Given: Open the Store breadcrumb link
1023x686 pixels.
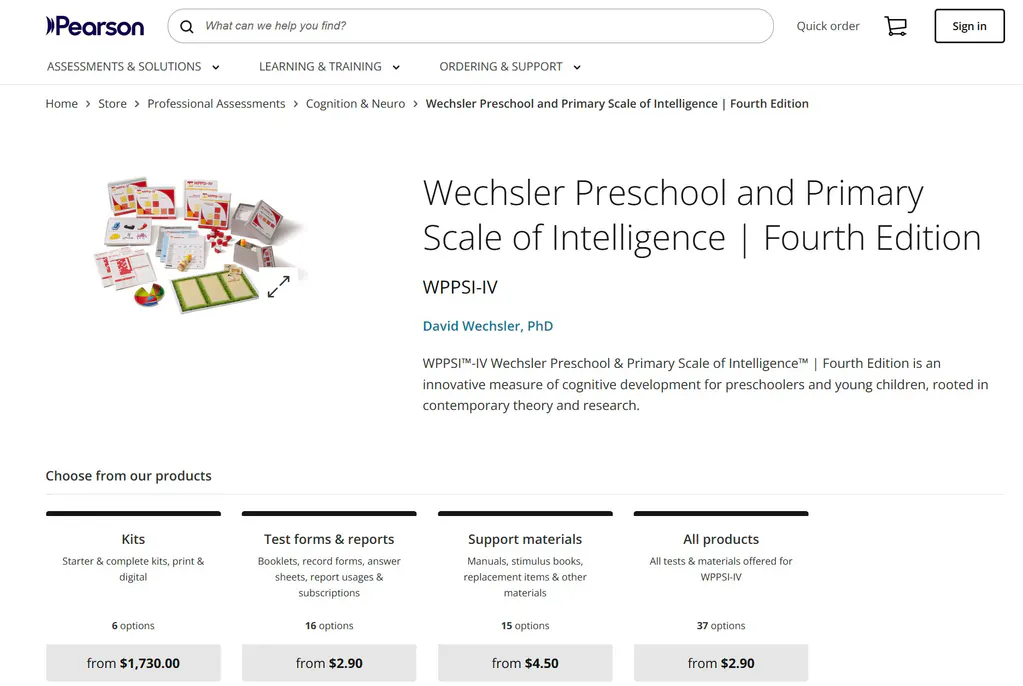Looking at the screenshot, I should point(112,103).
